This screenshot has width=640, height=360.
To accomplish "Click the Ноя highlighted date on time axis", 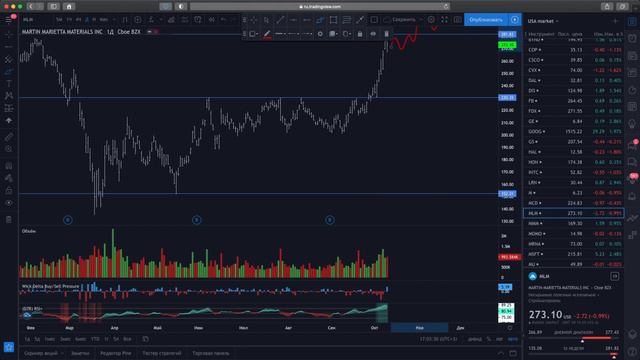I will tap(420, 327).
